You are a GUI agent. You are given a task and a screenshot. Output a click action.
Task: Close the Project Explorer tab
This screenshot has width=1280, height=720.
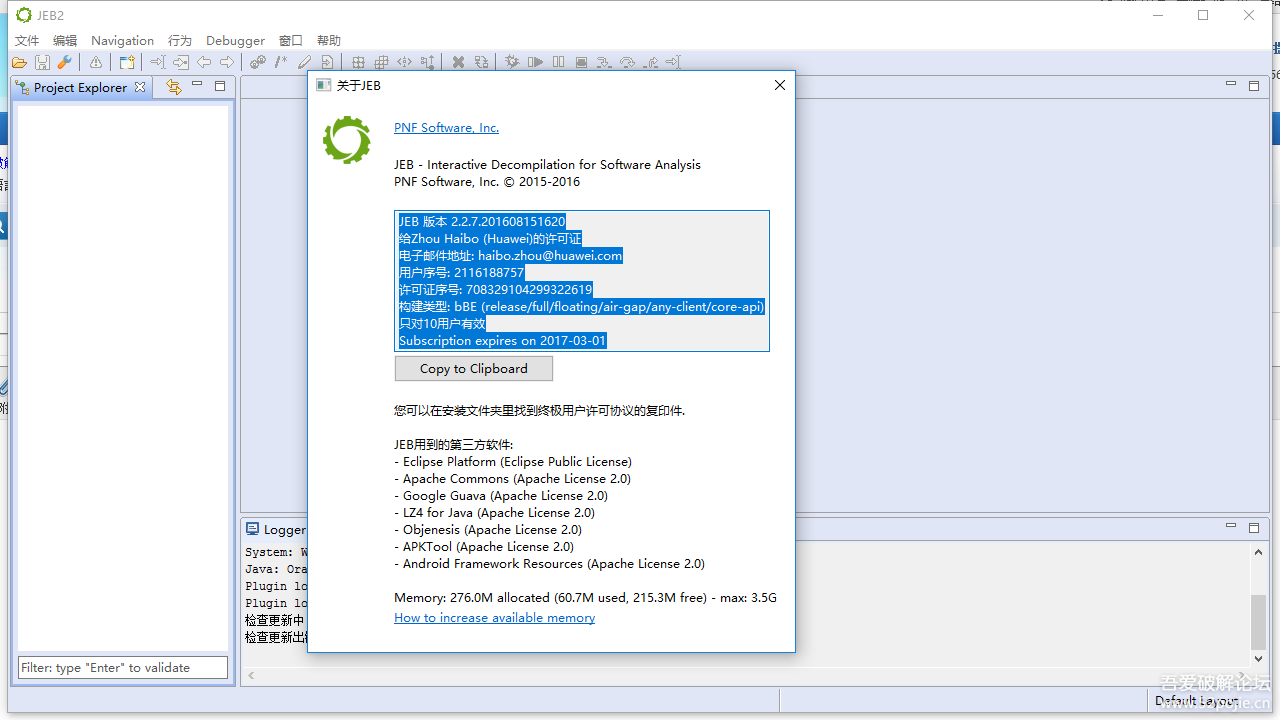tap(140, 87)
